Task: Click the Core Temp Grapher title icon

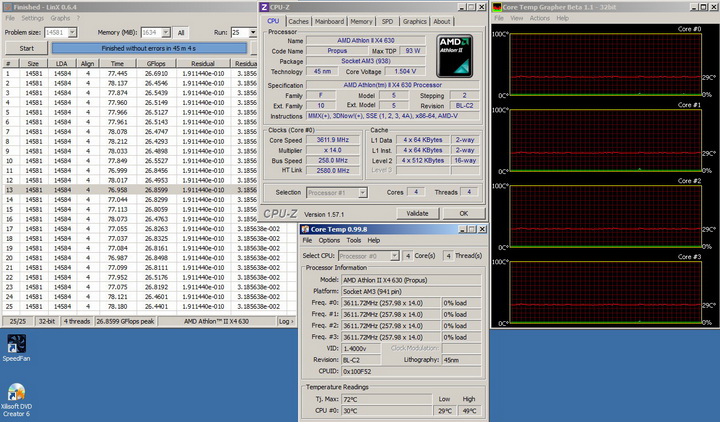Action: point(497,7)
